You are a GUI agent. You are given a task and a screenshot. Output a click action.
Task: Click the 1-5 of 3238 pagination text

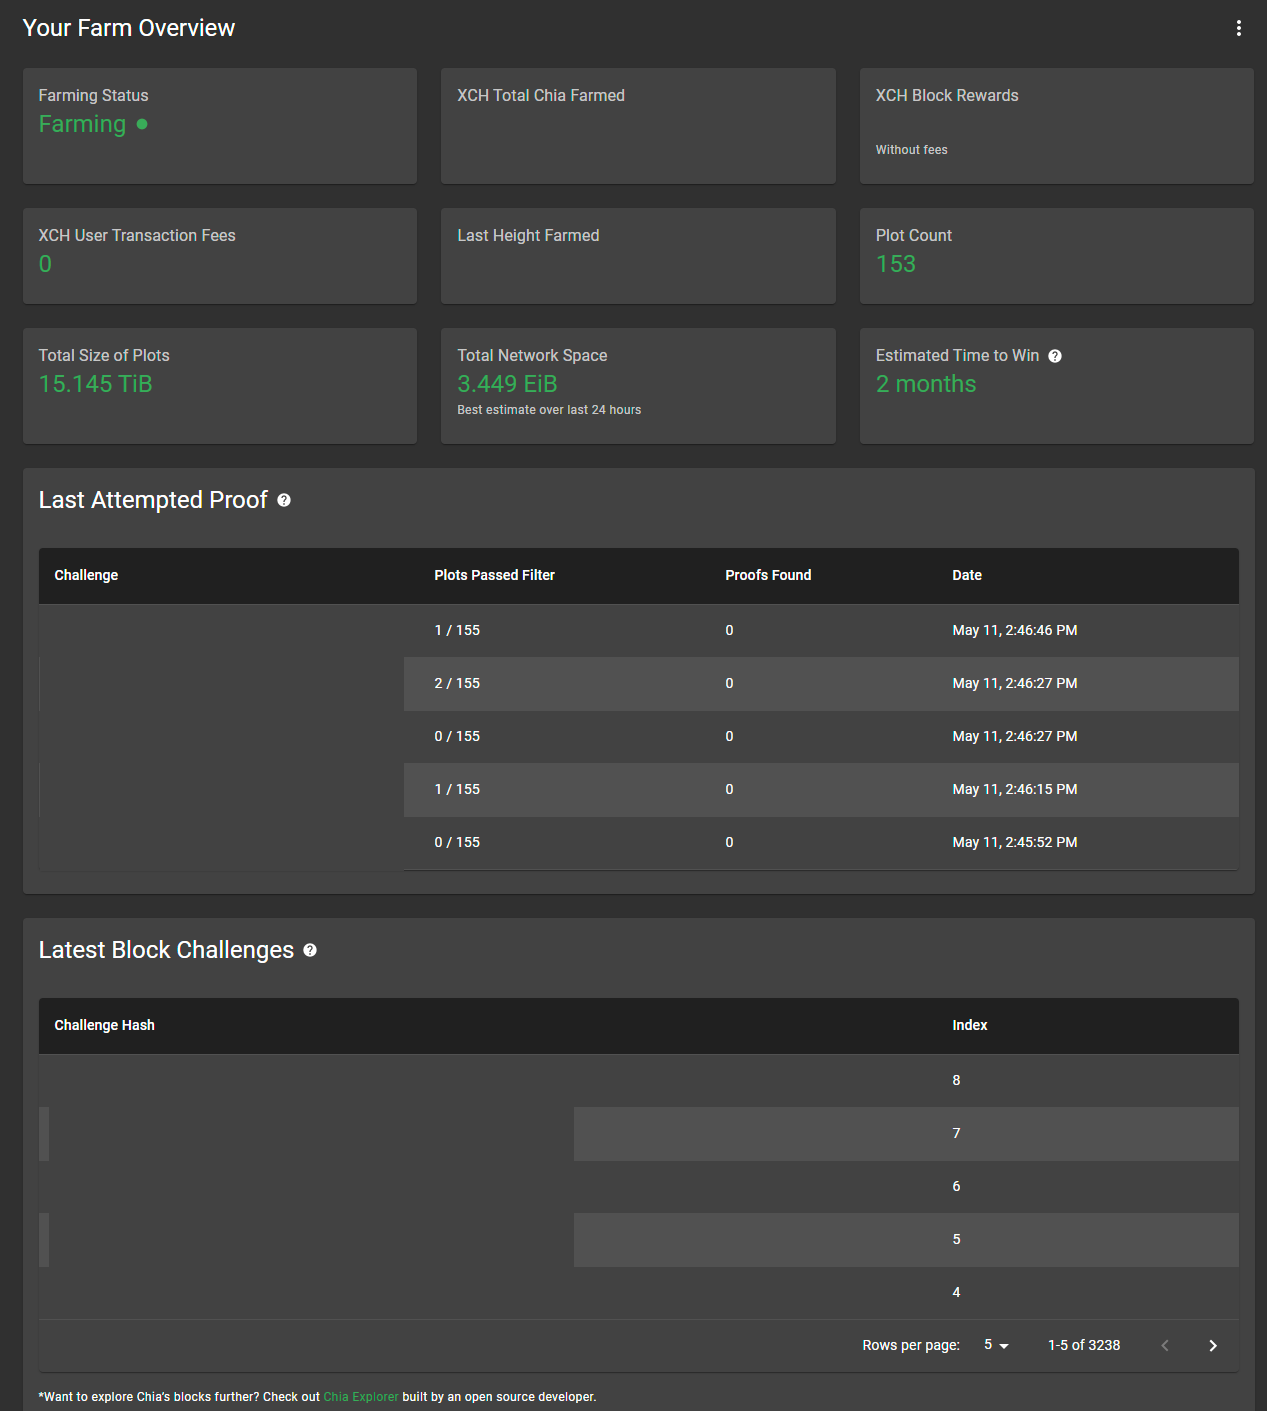point(1084,1345)
